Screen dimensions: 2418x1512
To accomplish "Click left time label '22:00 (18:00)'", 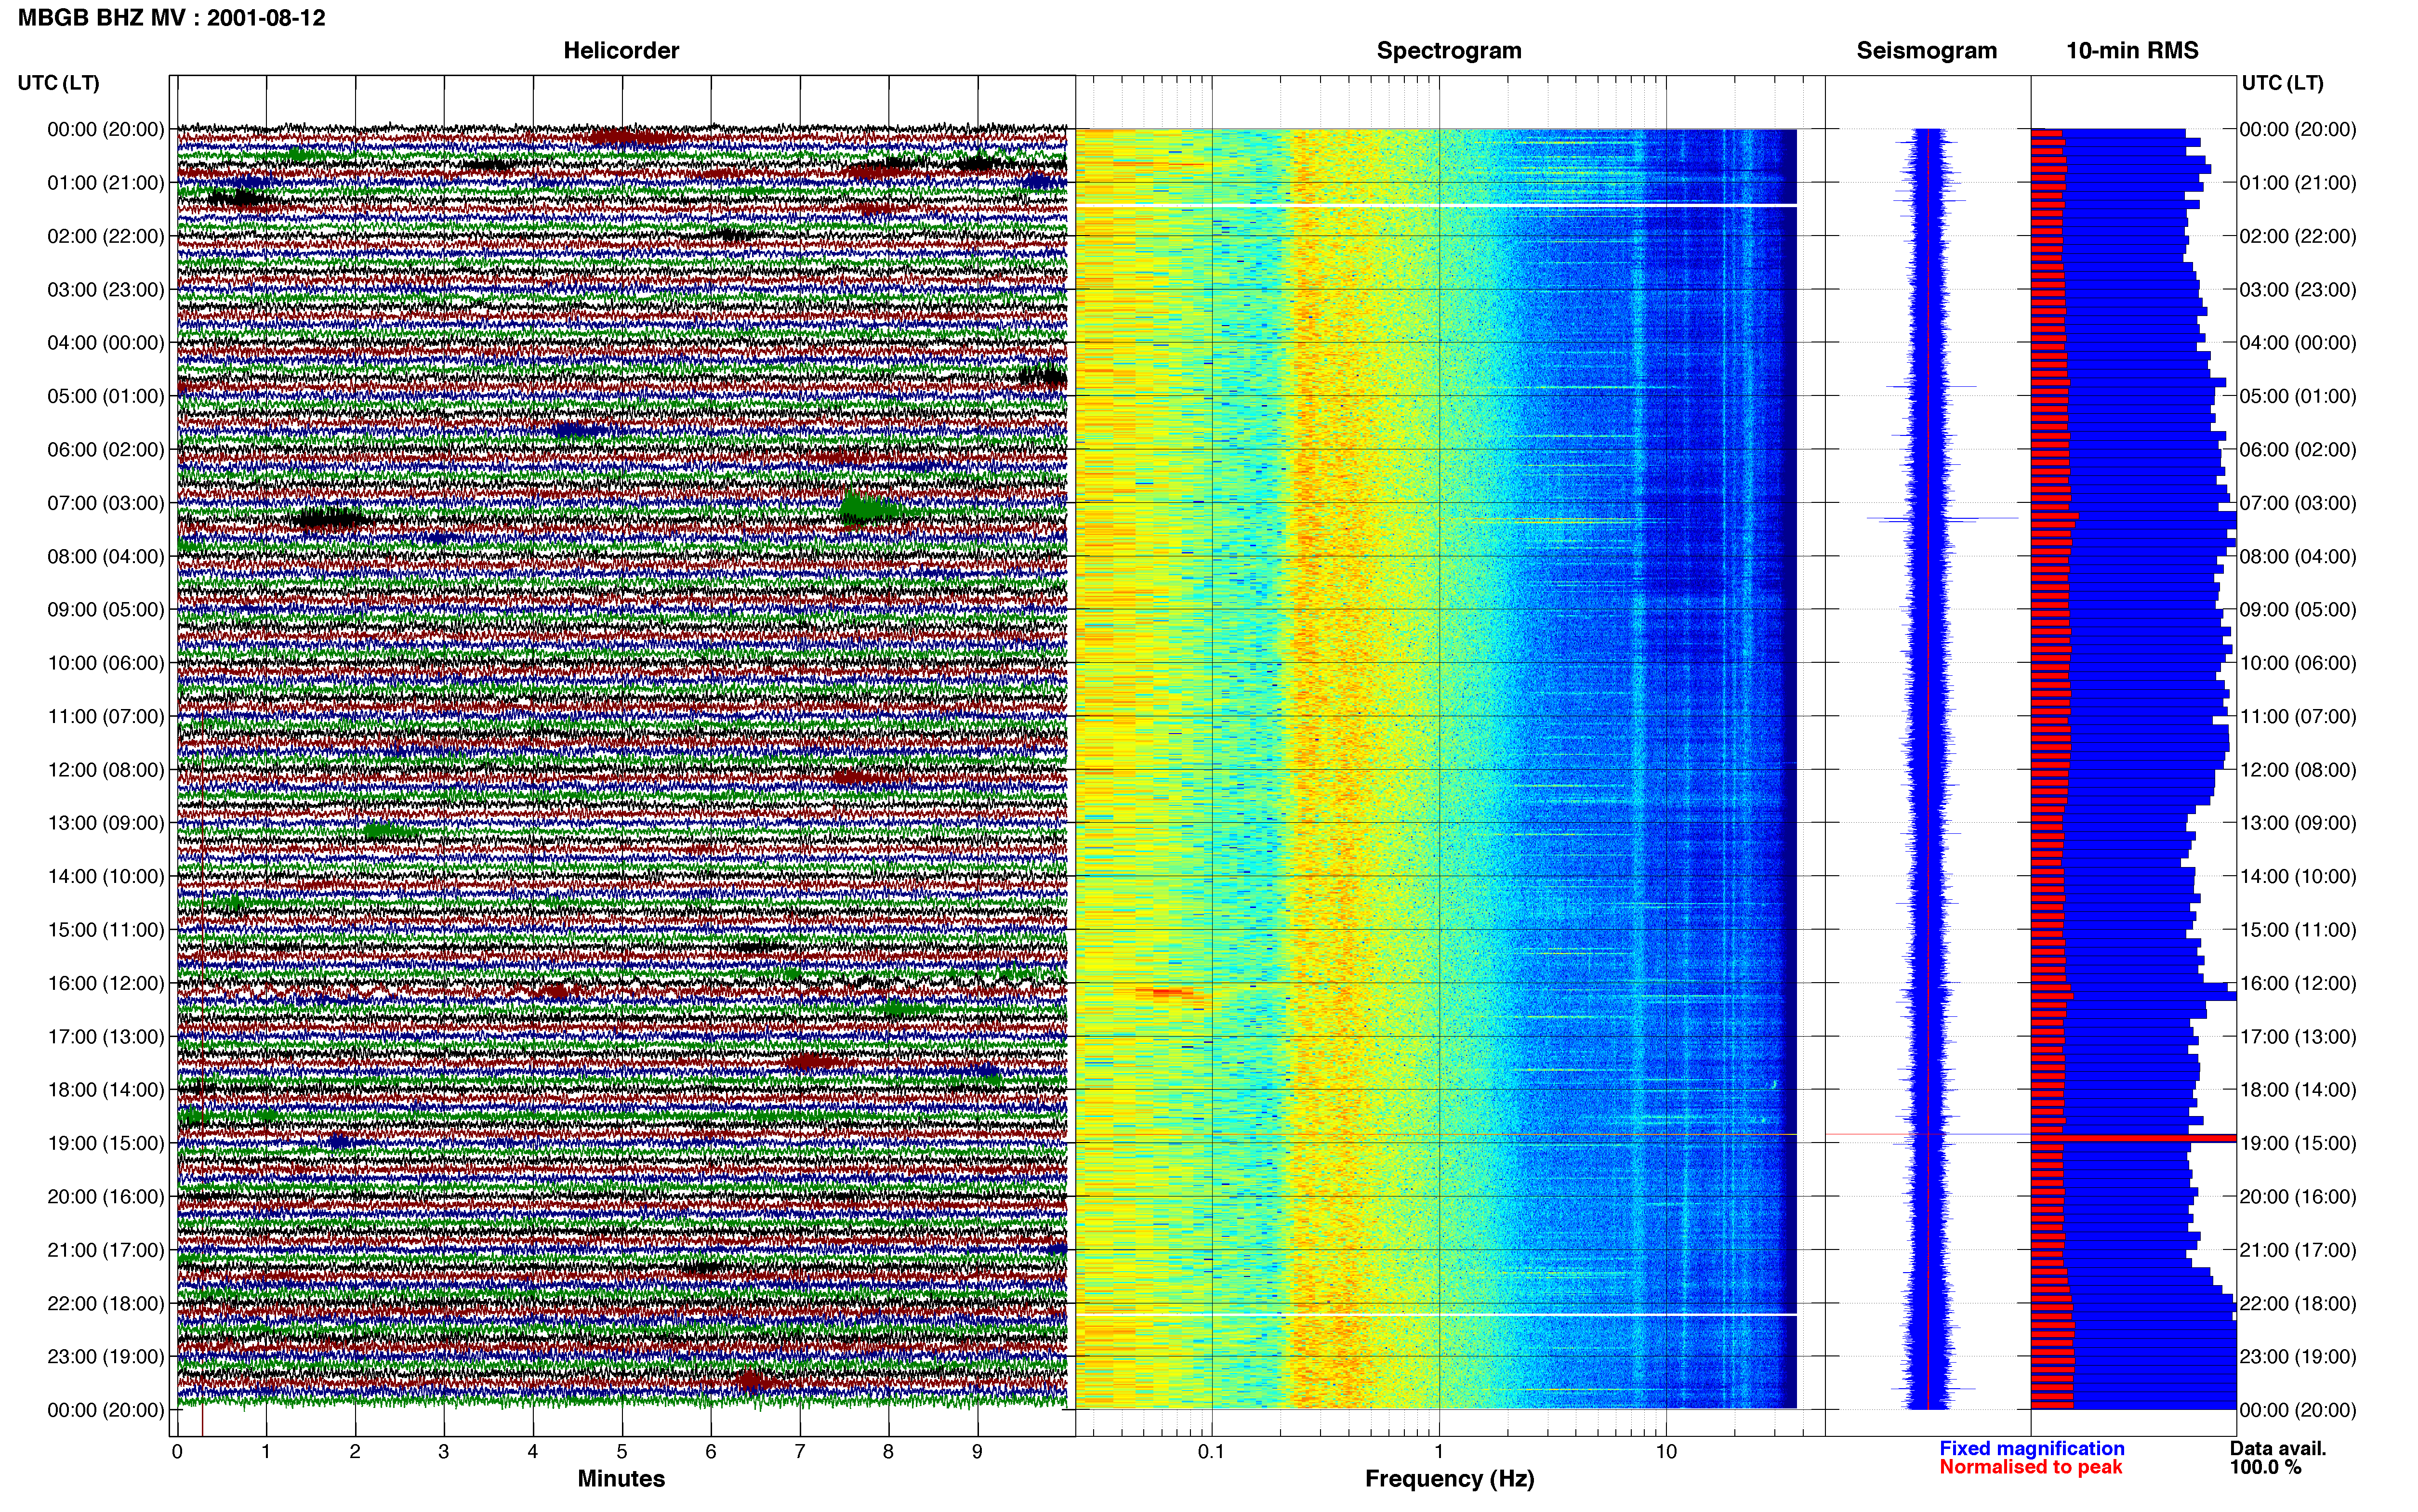I will pyautogui.click(x=106, y=1303).
